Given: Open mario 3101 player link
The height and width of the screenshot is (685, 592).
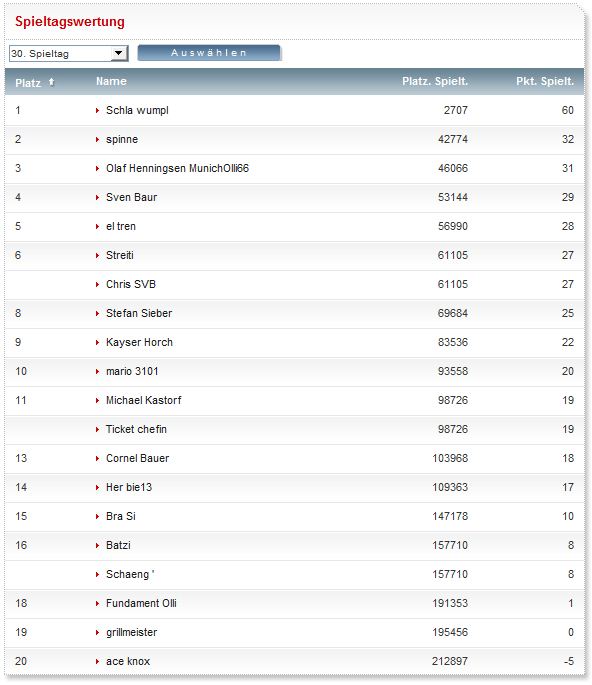Looking at the screenshot, I should [132, 371].
